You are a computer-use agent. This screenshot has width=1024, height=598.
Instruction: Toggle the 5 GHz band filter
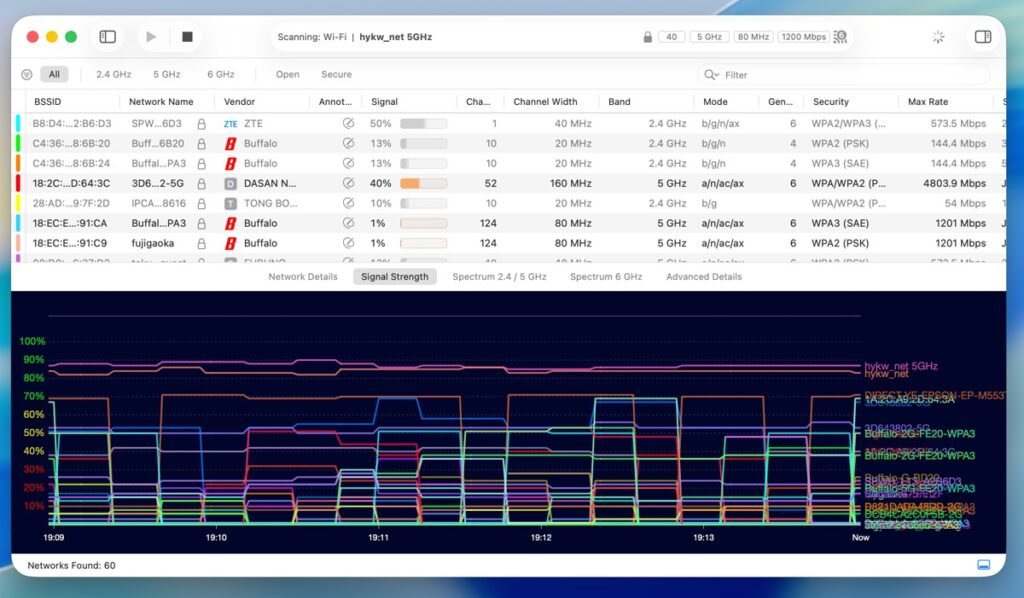(166, 74)
